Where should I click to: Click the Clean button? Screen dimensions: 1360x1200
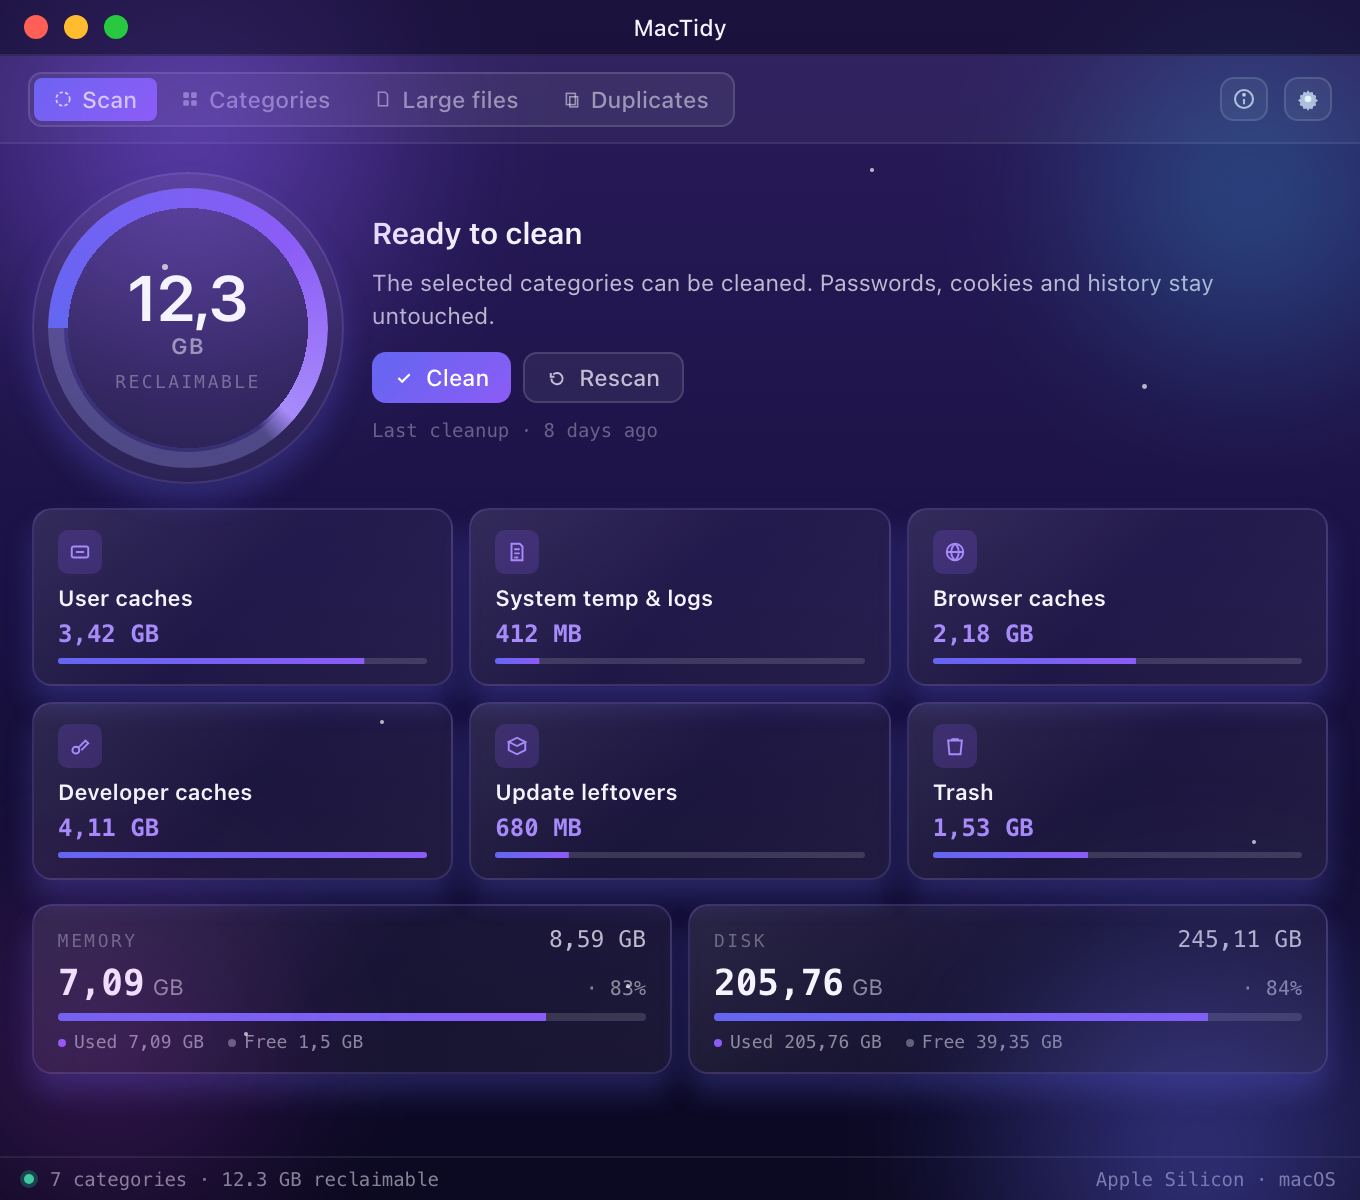(x=441, y=378)
